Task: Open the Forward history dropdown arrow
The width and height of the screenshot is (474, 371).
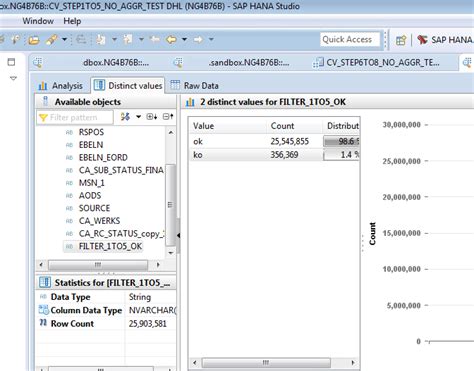Action: [211, 40]
